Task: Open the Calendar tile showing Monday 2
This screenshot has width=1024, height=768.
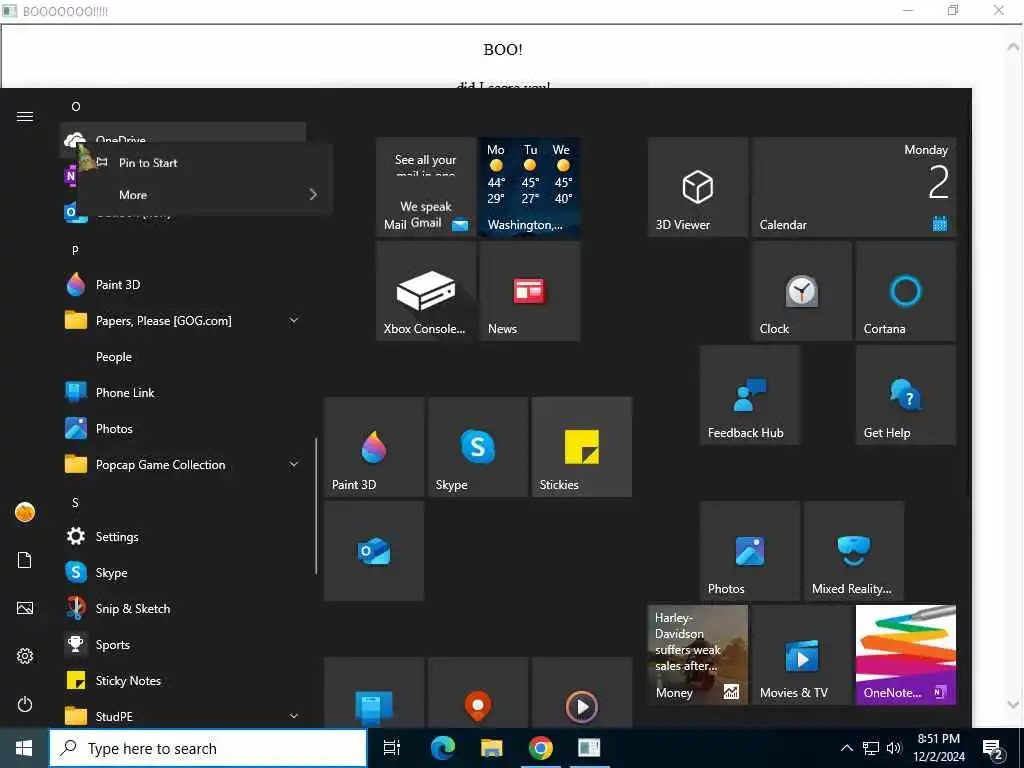Action: click(854, 187)
